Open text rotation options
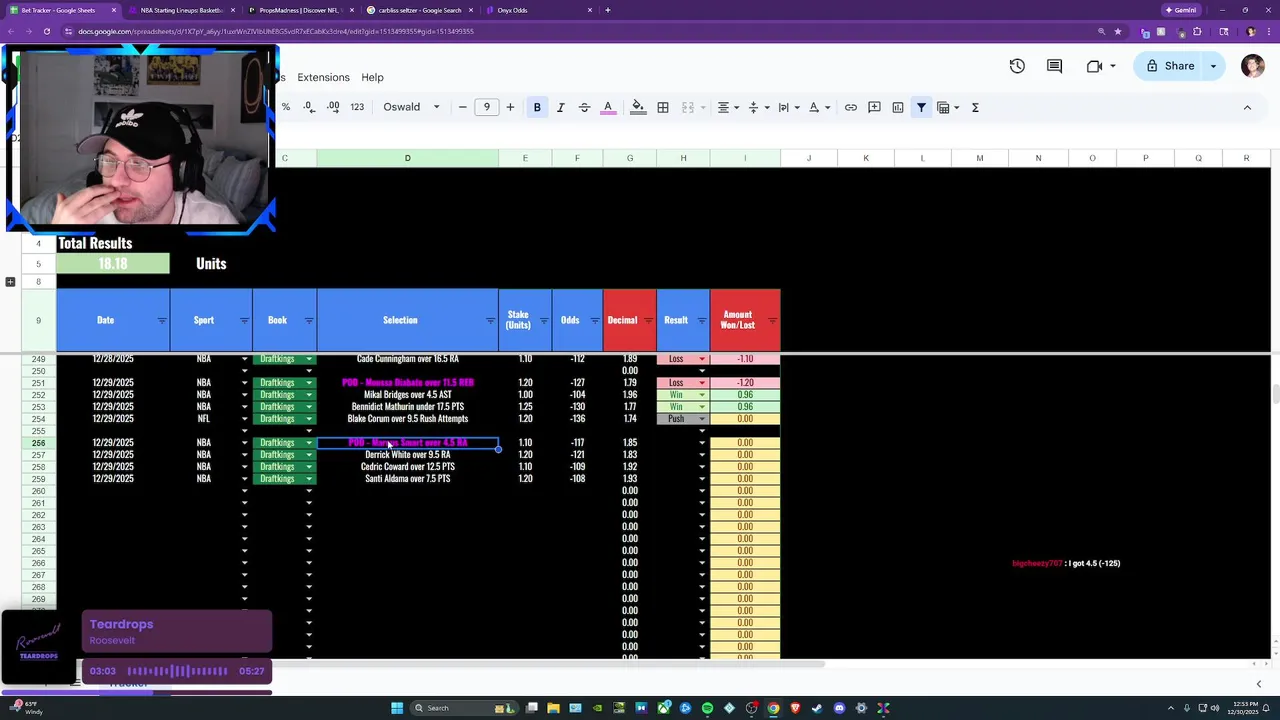Screen dimensions: 1280x720 click(818, 107)
